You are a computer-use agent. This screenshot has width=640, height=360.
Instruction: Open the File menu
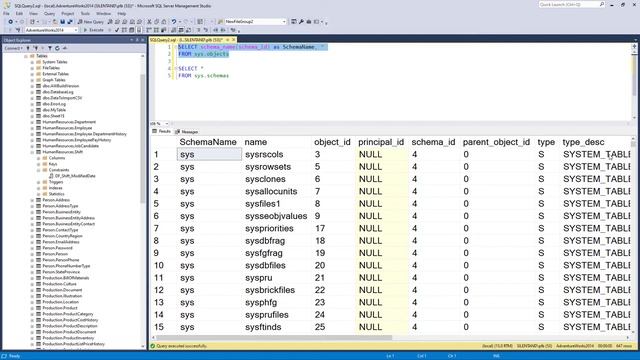(6, 13)
